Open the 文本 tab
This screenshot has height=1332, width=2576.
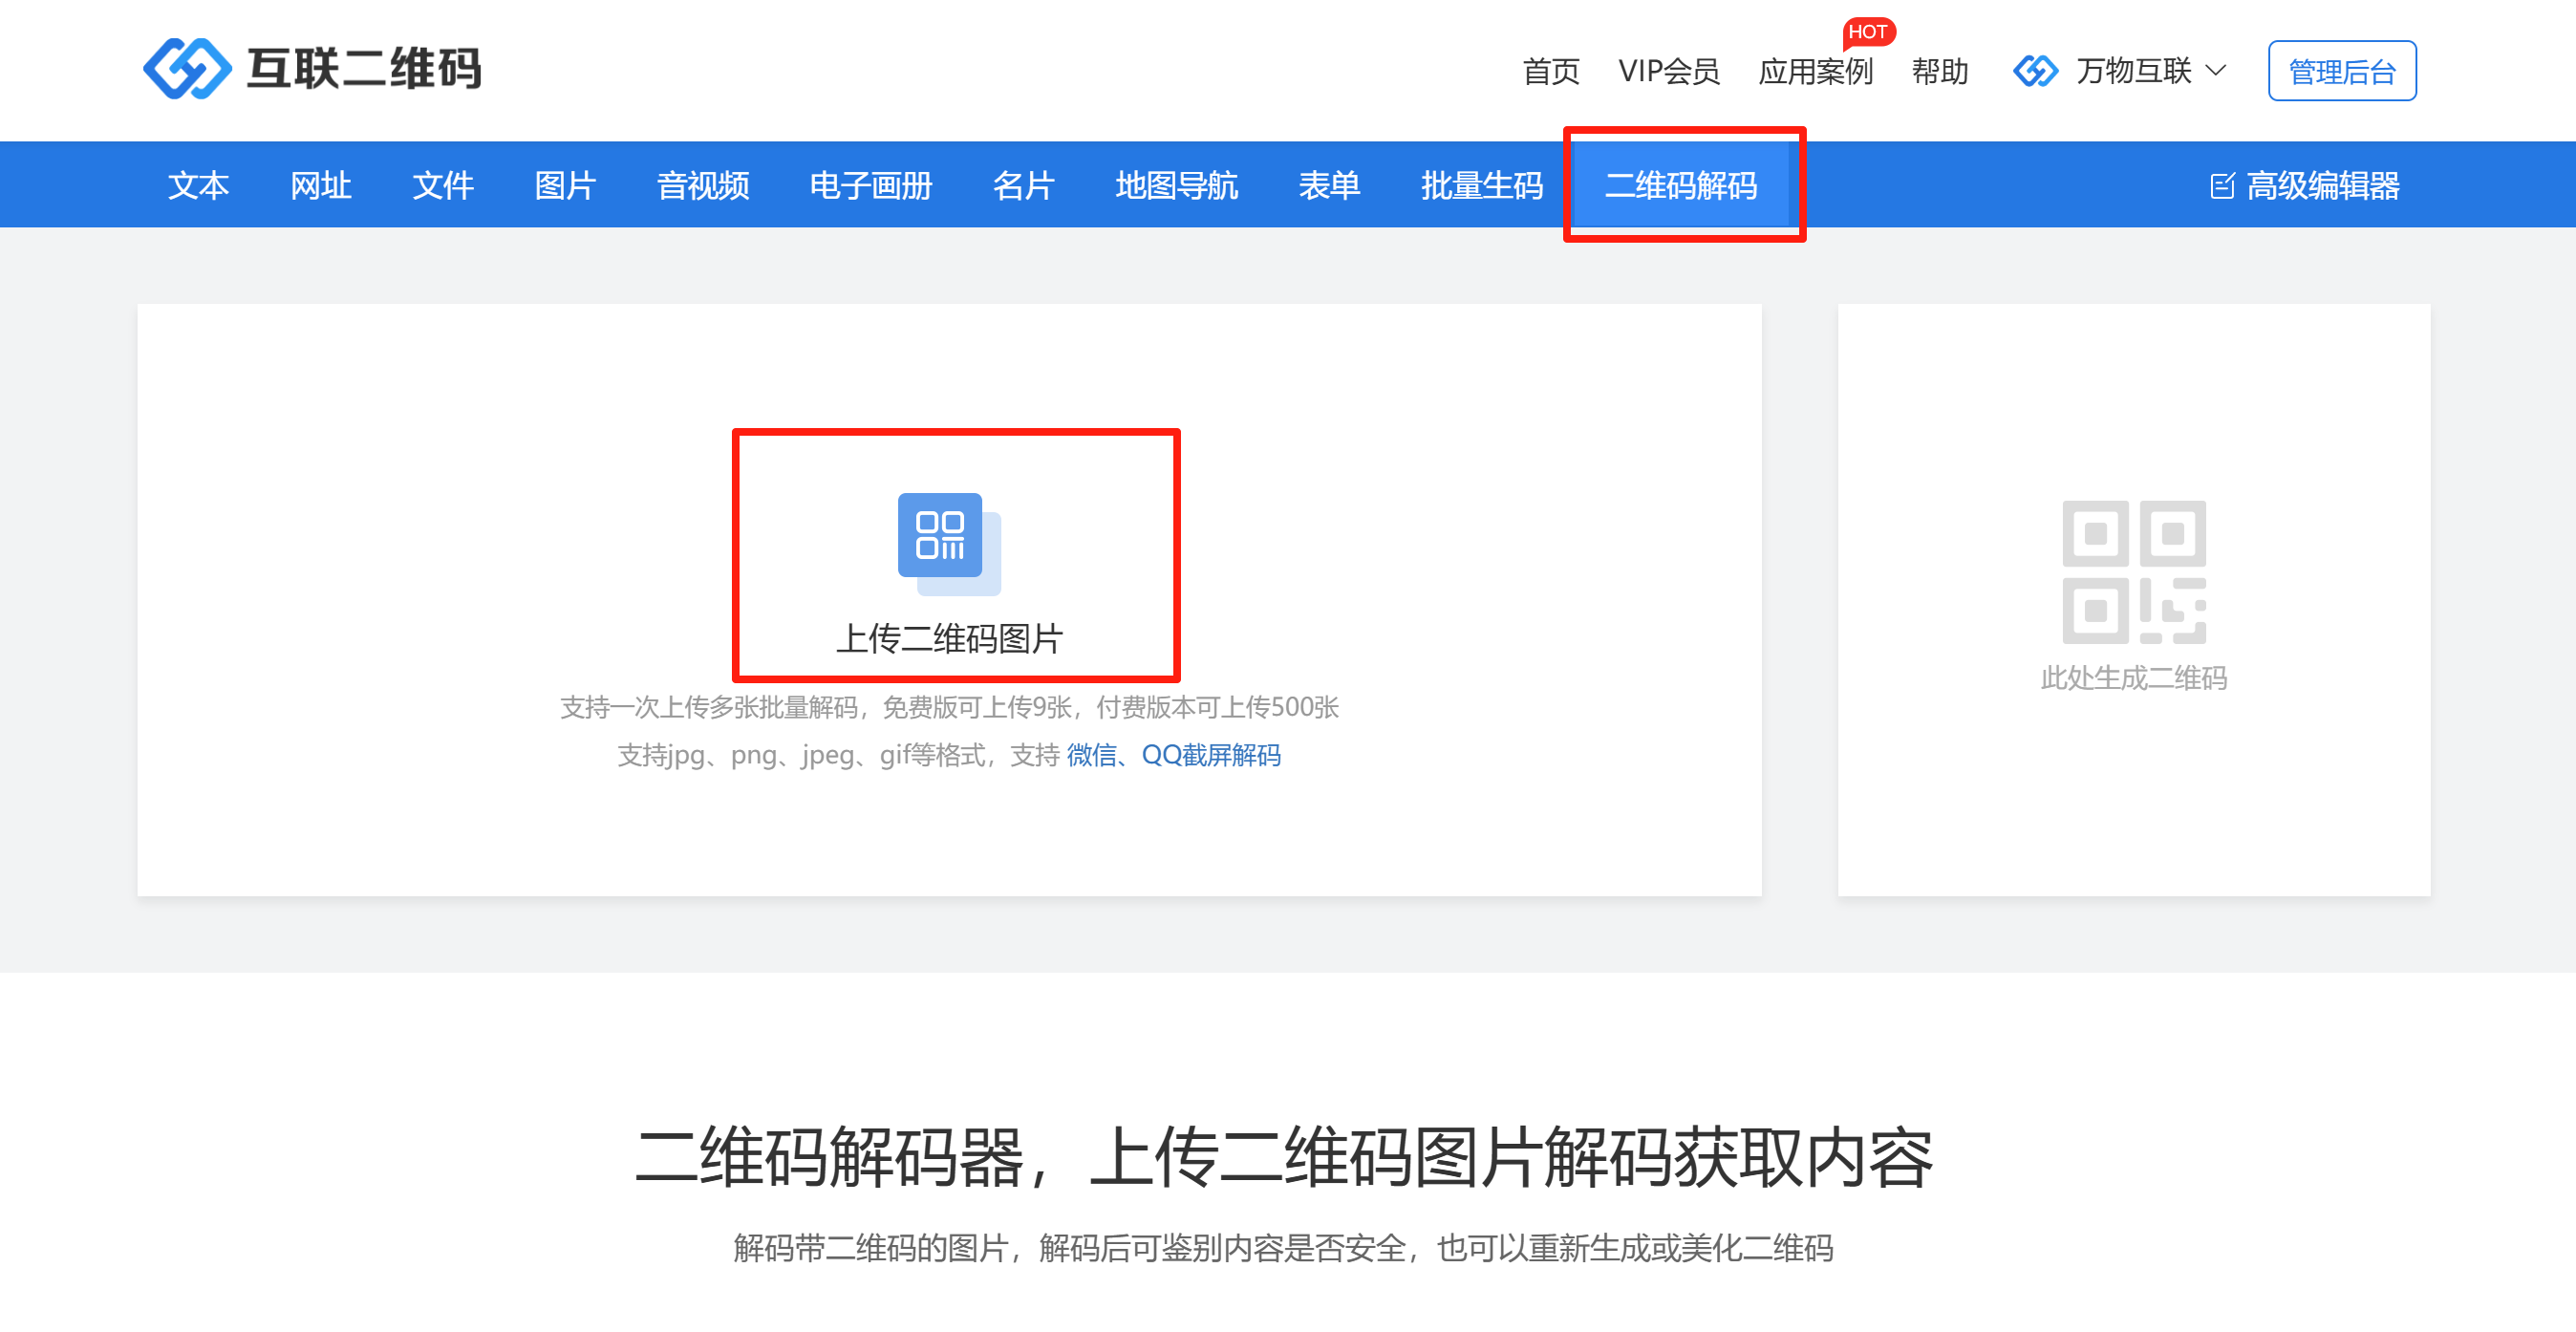pyautogui.click(x=198, y=186)
